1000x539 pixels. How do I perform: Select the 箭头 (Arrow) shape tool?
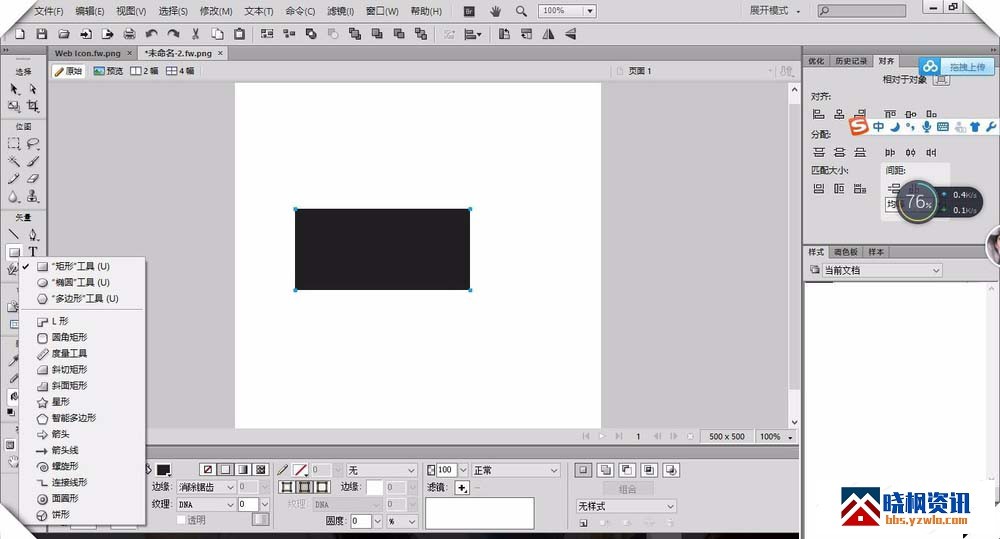tap(62, 434)
